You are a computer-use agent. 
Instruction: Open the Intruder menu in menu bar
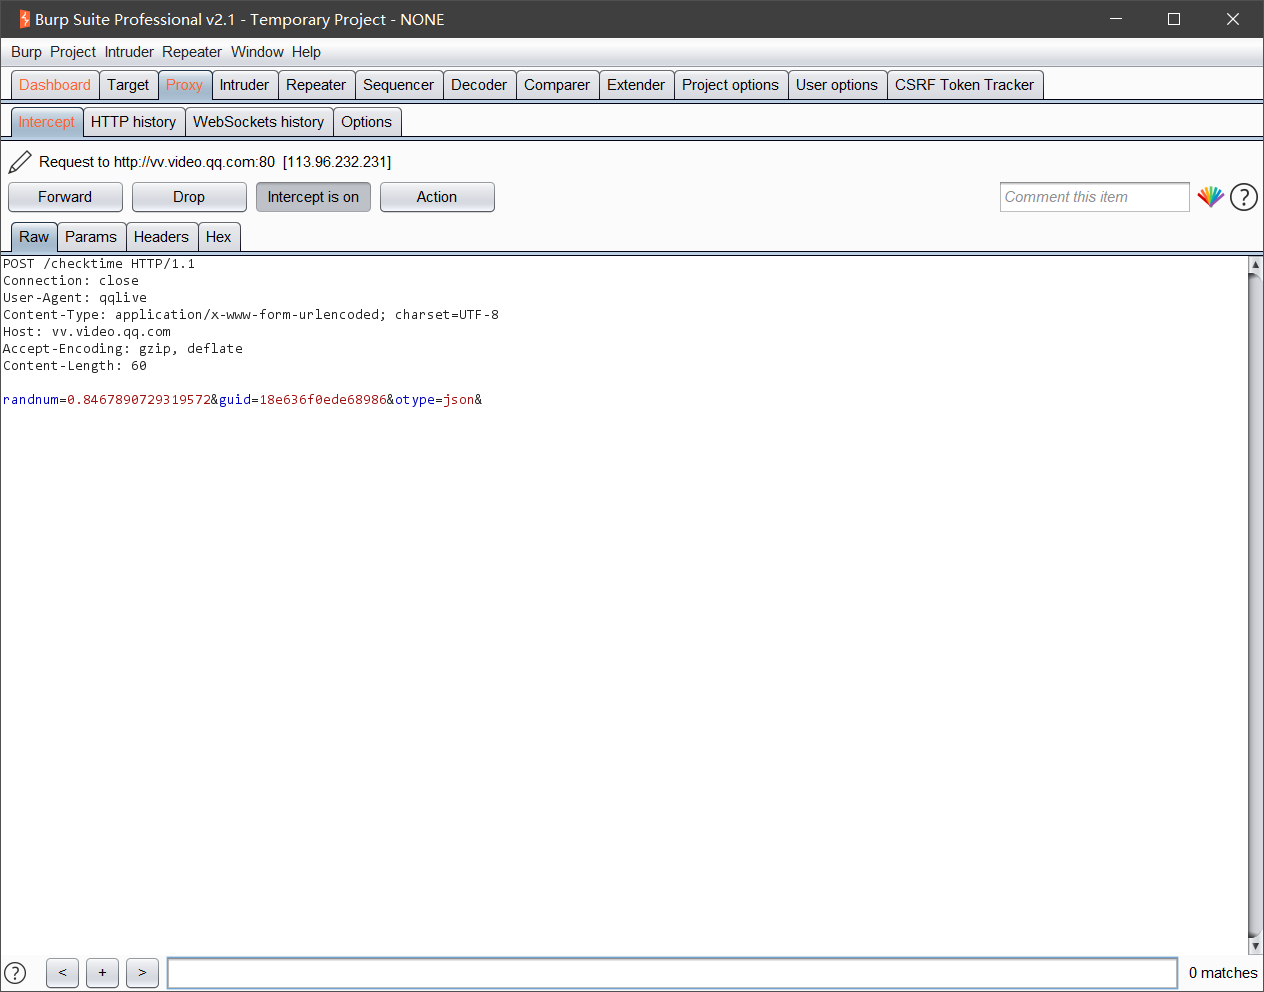click(129, 52)
